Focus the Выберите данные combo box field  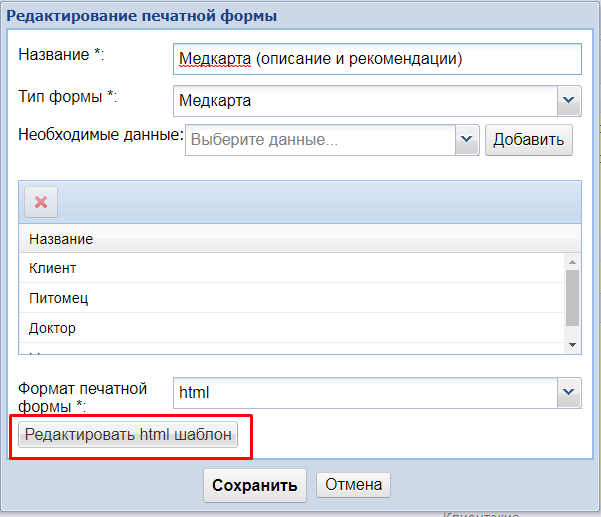[320, 140]
